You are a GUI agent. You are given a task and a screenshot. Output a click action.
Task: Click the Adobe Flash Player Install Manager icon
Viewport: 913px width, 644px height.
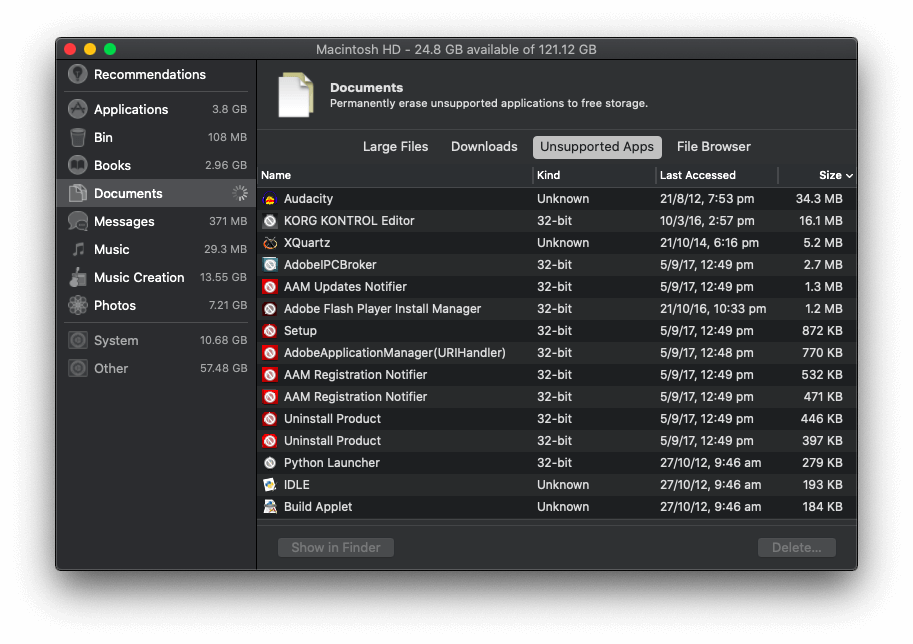[x=270, y=309]
